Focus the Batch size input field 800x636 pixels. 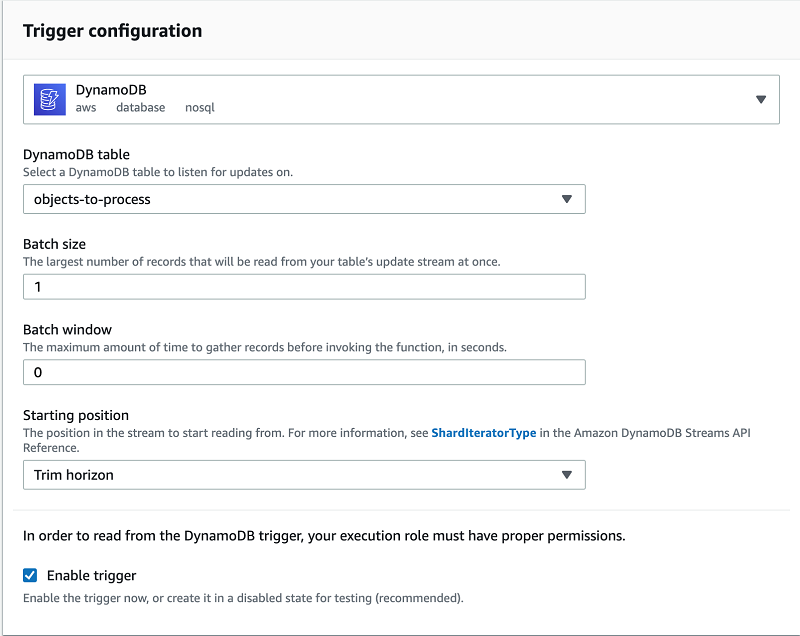coord(304,286)
